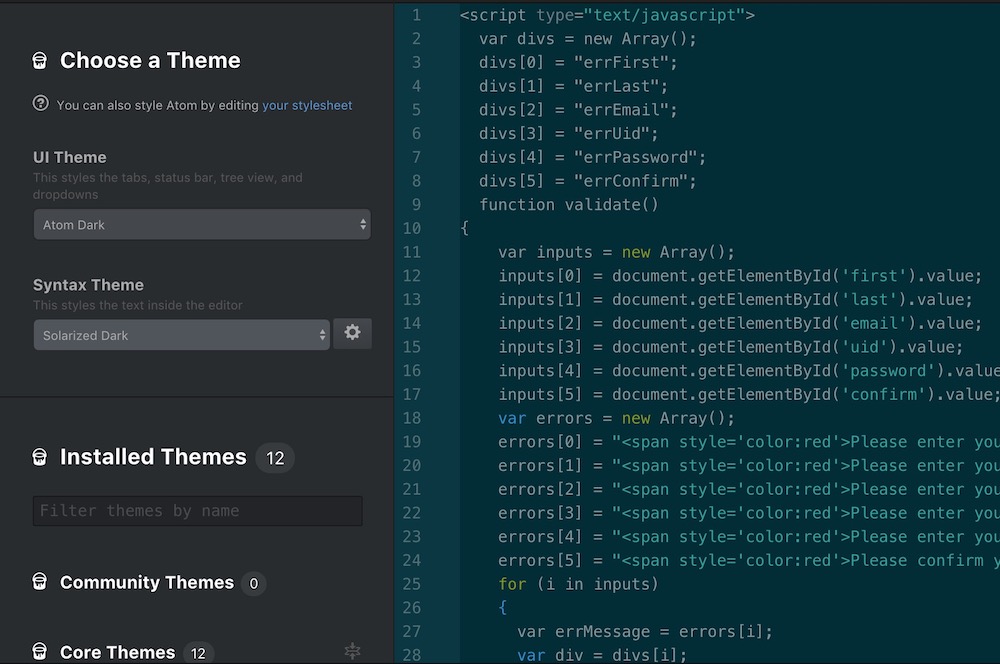Collapse the Community Themes section heading
Screen dimensions: 1000x664
coord(146,582)
